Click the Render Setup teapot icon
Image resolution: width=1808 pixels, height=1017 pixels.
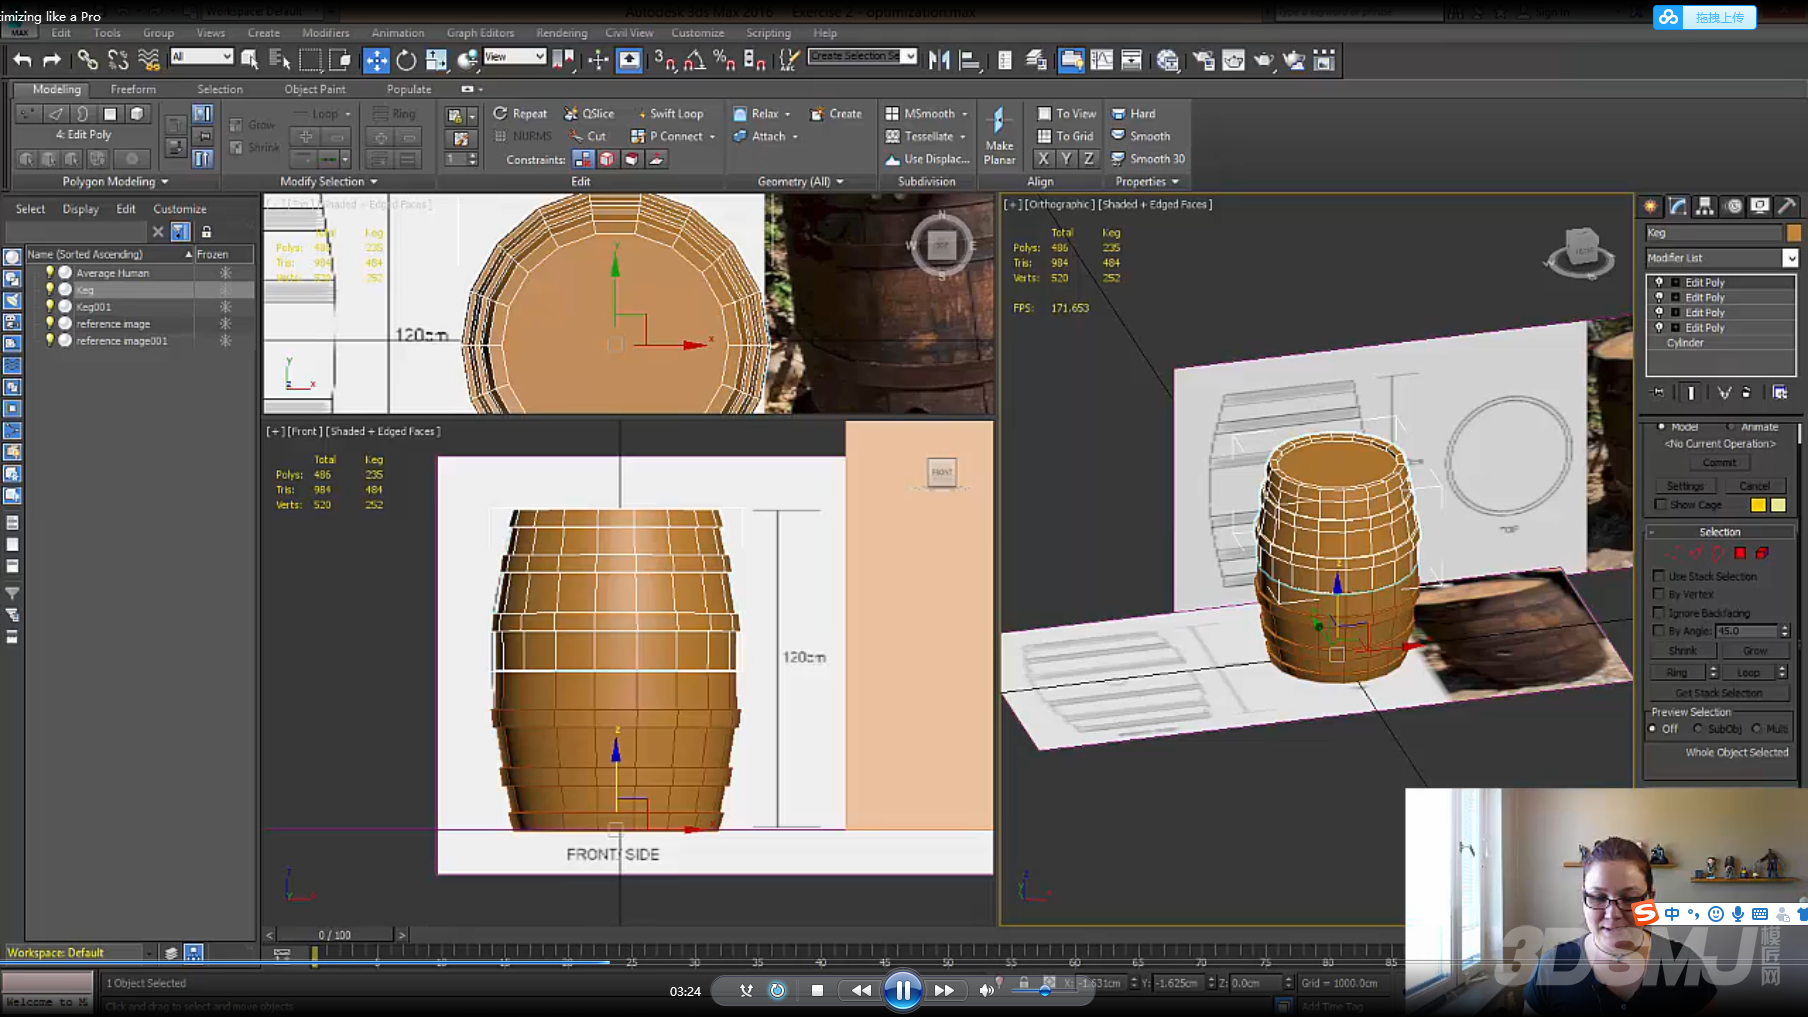1203,61
